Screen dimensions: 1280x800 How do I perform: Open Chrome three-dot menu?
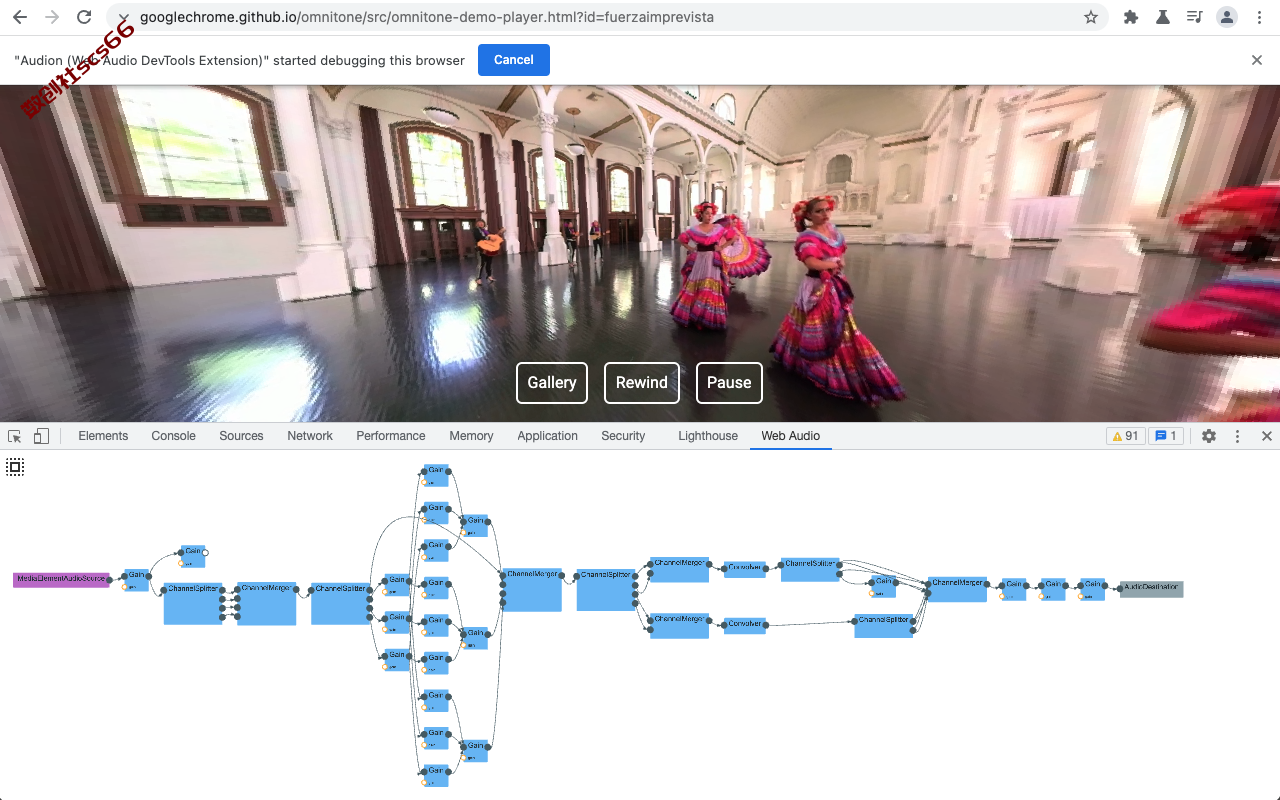coord(1259,17)
